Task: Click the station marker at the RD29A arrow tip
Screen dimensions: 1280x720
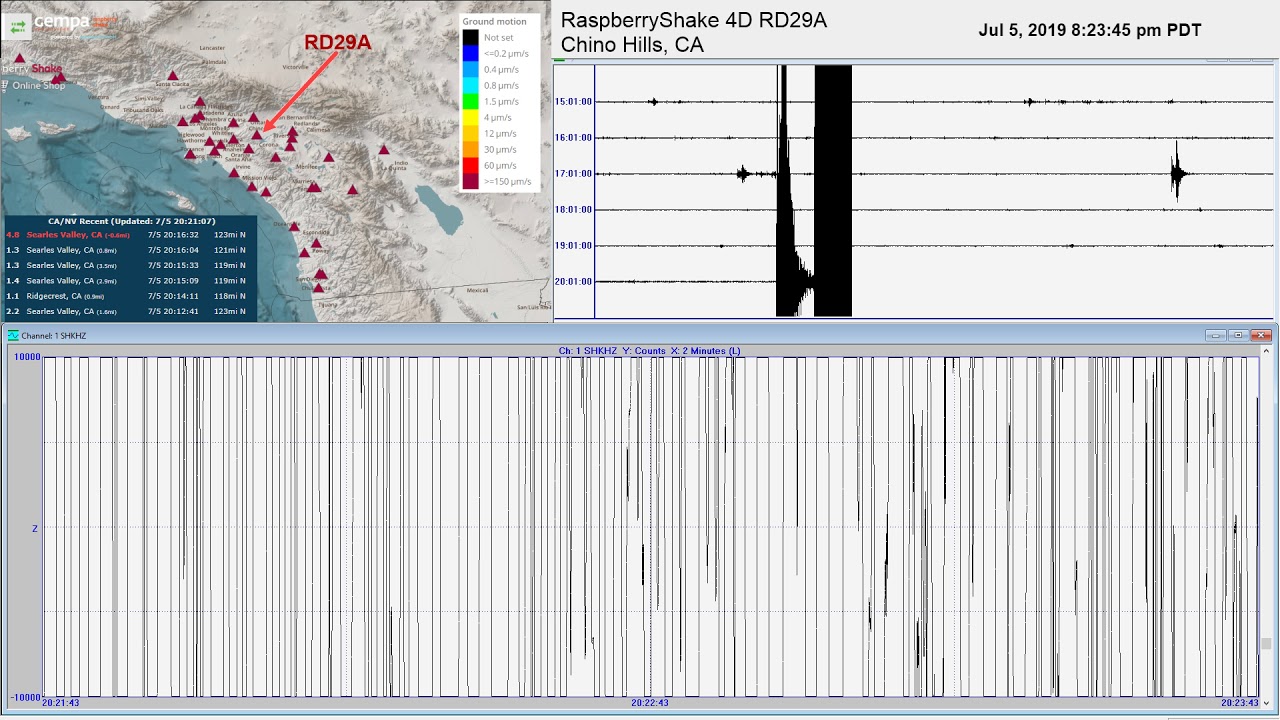Action: coord(256,135)
